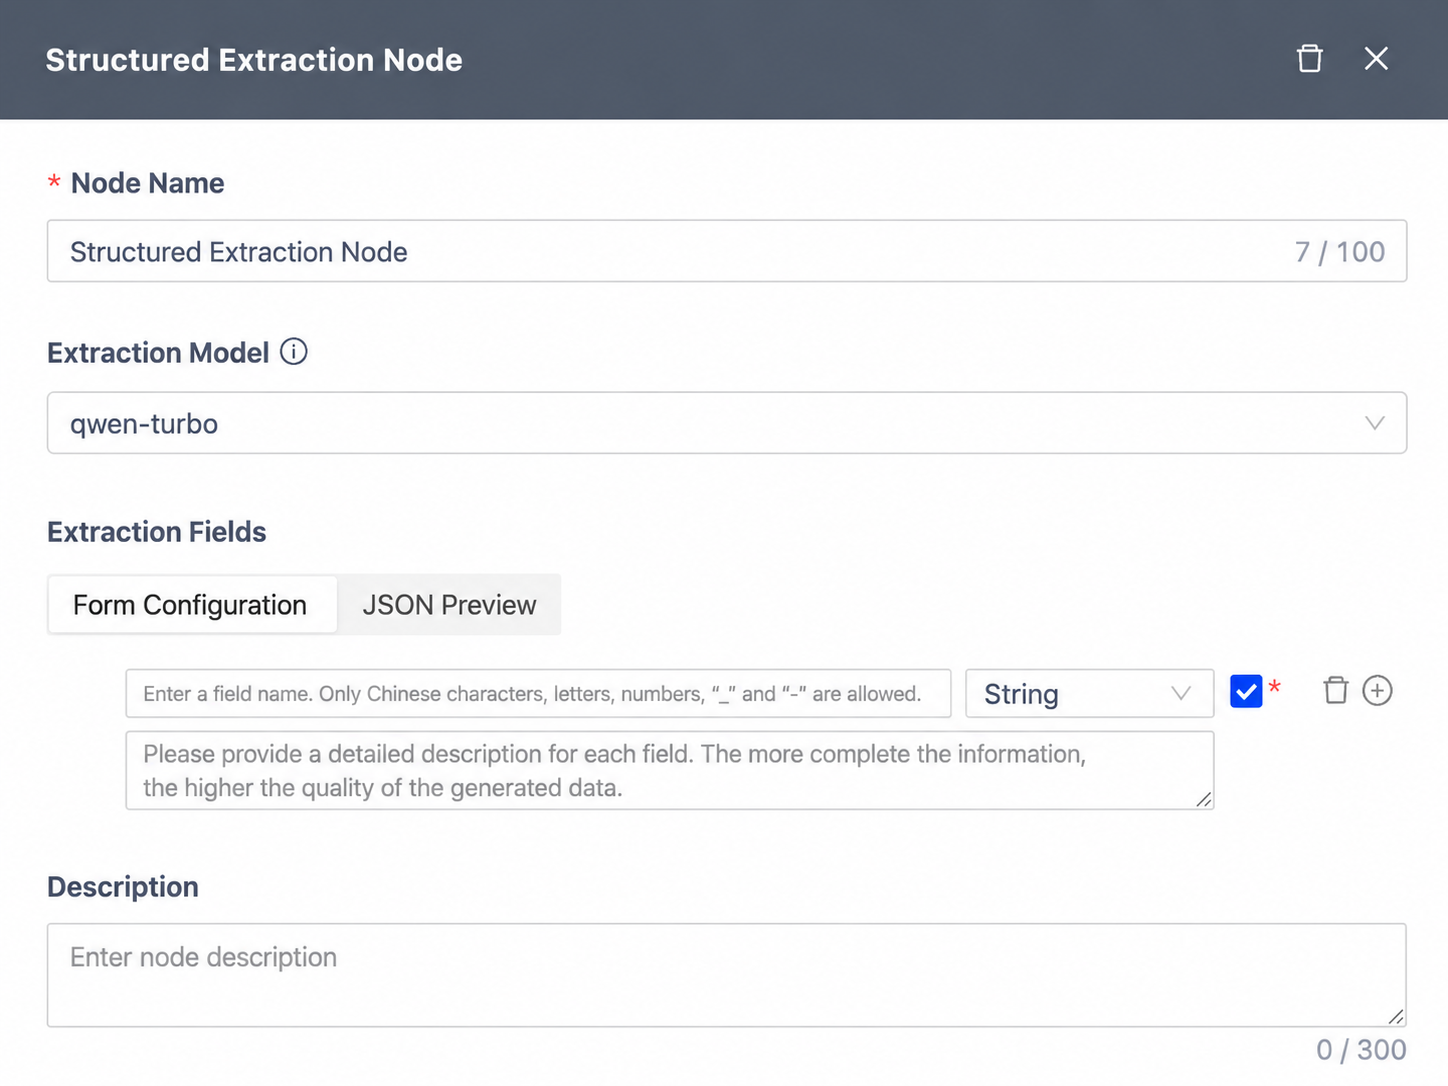
Task: Click the Extraction Model dropdown chevron
Action: pyautogui.click(x=1375, y=423)
